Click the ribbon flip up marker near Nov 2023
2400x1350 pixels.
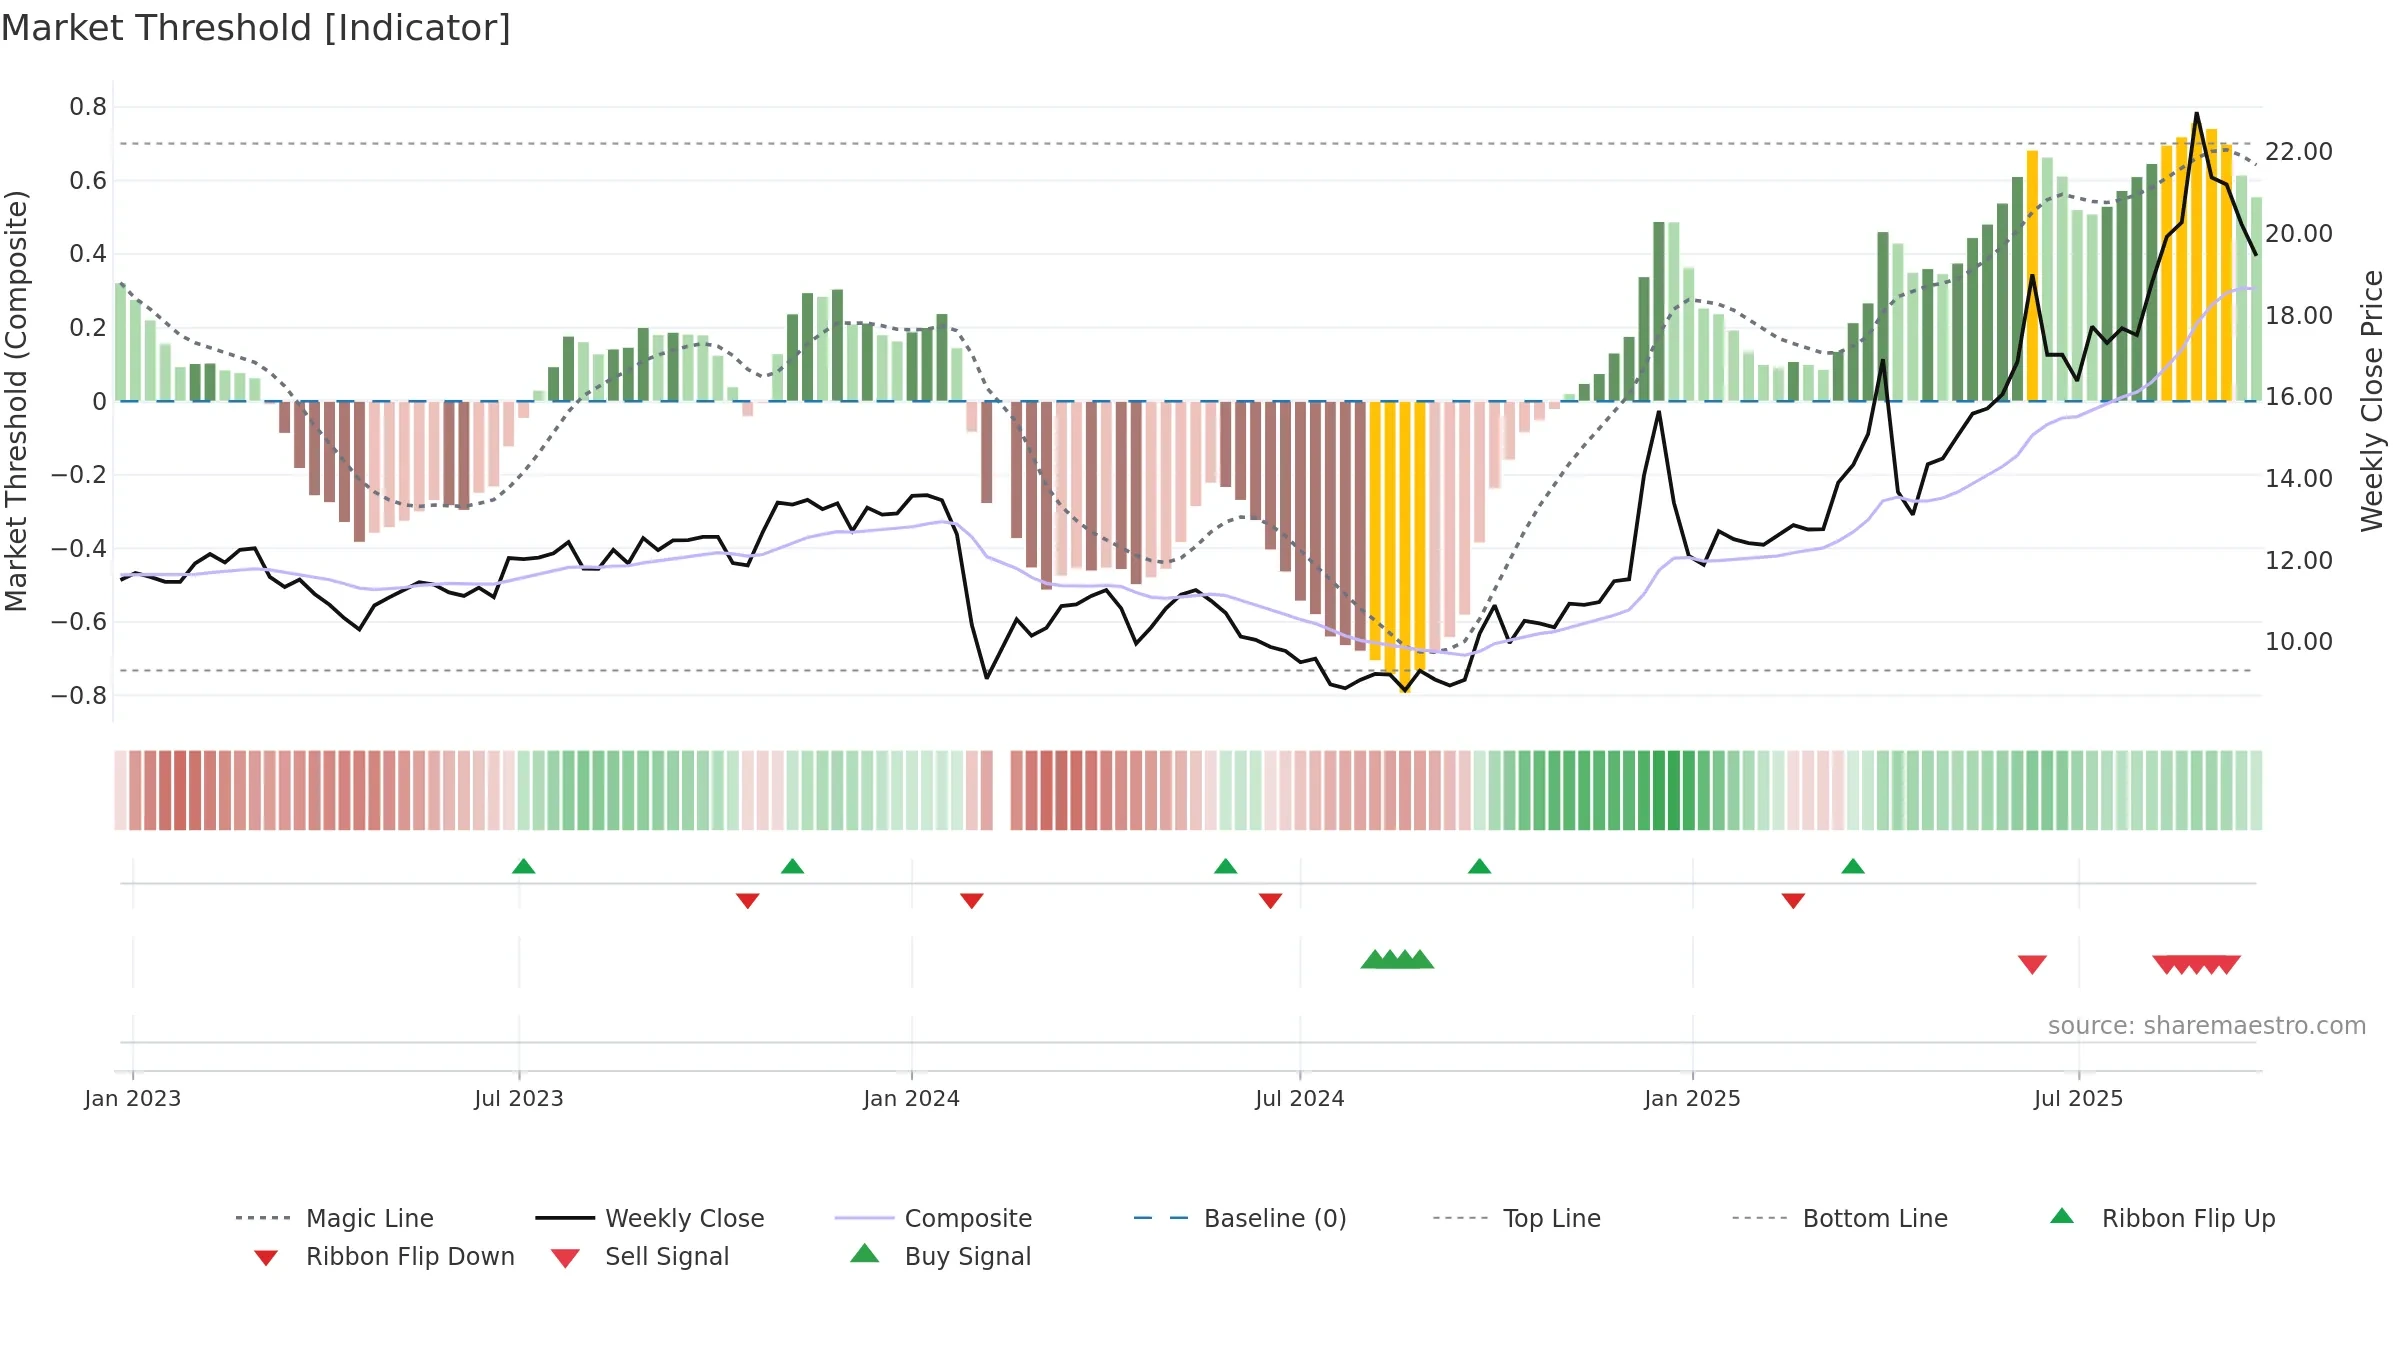(x=793, y=866)
